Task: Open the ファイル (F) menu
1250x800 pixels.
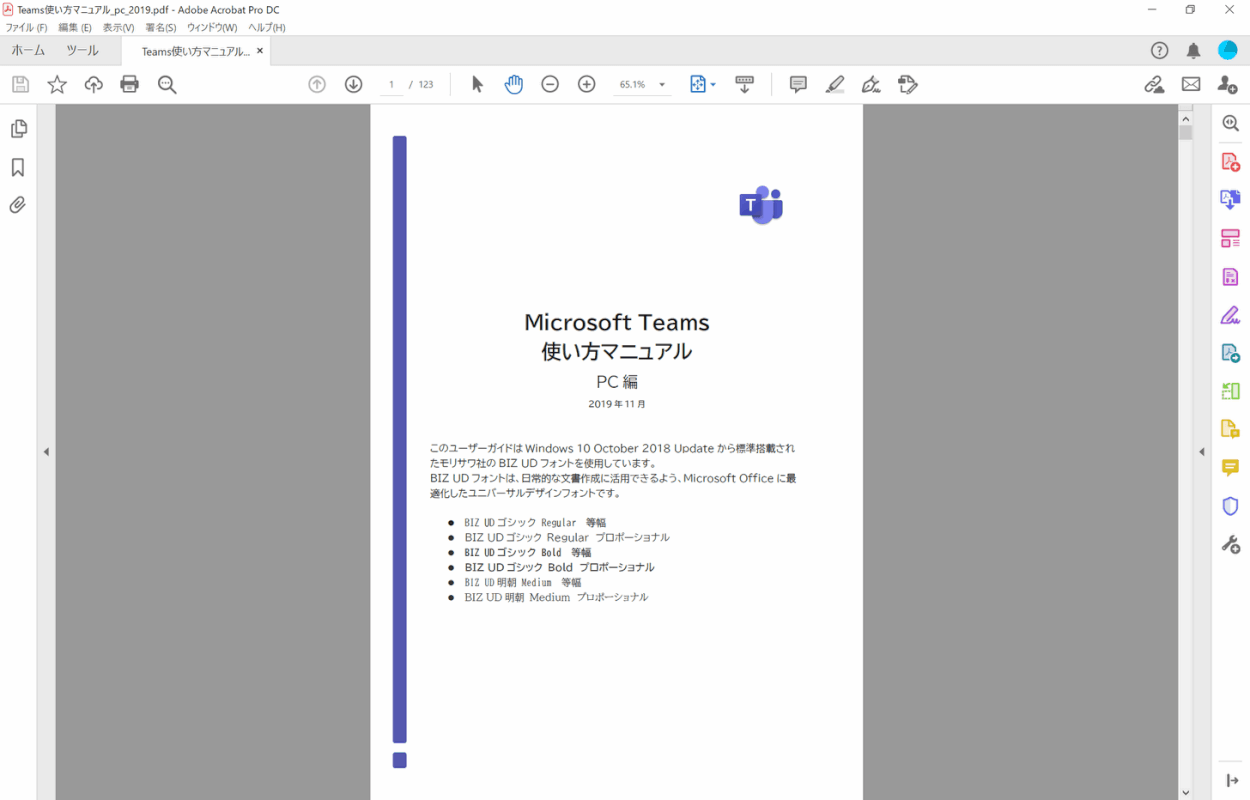Action: click(27, 28)
